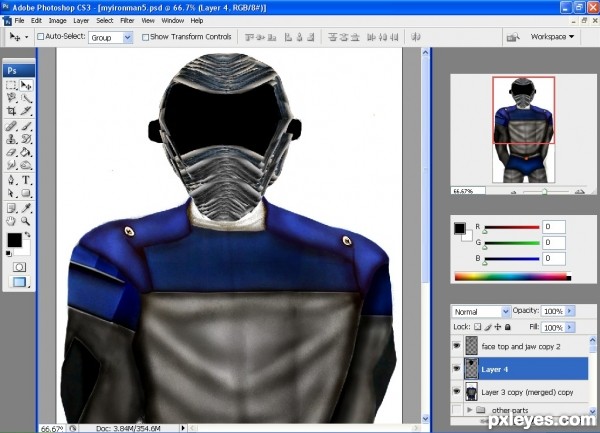Select the Type tool
The width and height of the screenshot is (600, 433).
pyautogui.click(x=26, y=180)
